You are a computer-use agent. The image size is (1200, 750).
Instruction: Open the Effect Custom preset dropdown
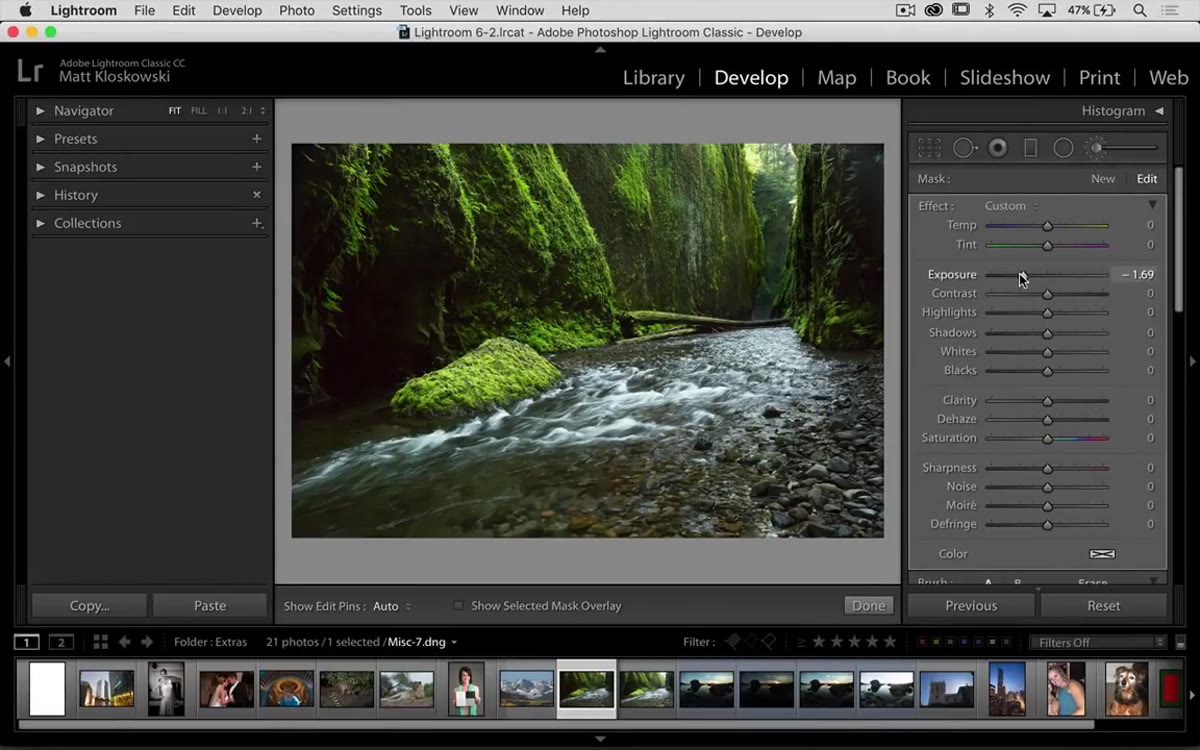pyautogui.click(x=1011, y=206)
